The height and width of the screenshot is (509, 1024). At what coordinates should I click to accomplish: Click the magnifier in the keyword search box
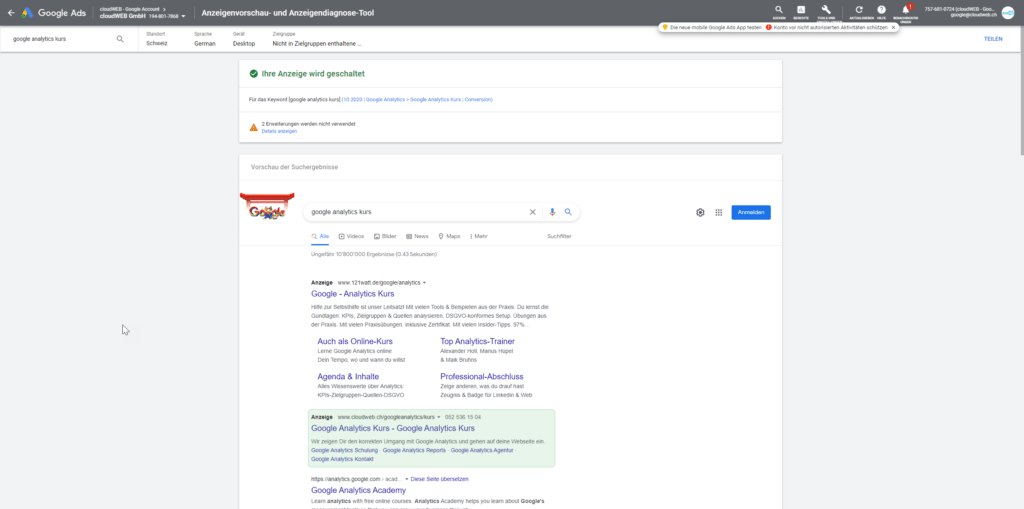coord(120,39)
